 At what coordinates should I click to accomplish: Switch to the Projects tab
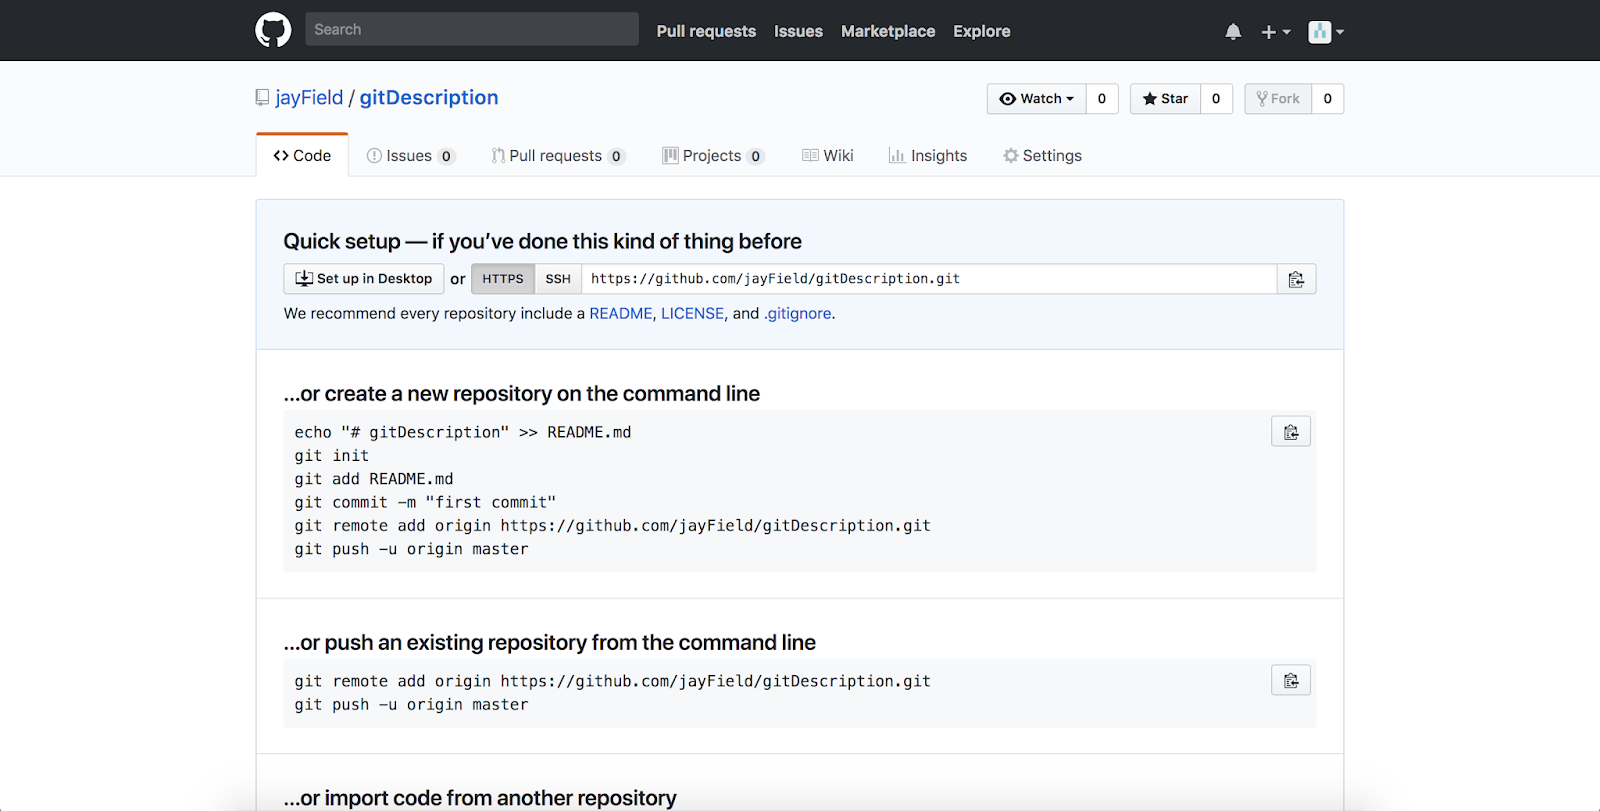pos(713,156)
